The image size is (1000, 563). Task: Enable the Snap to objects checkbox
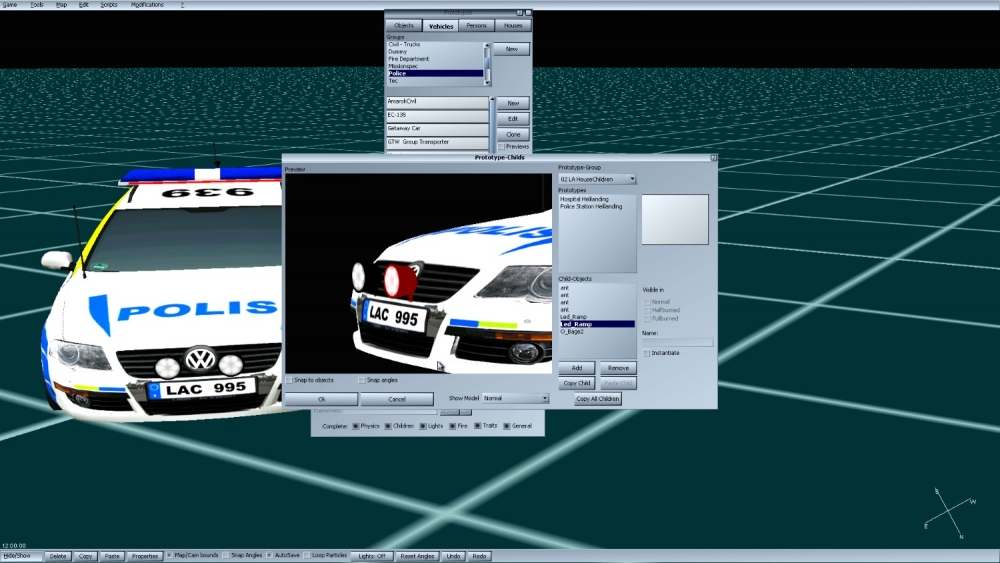coord(290,380)
